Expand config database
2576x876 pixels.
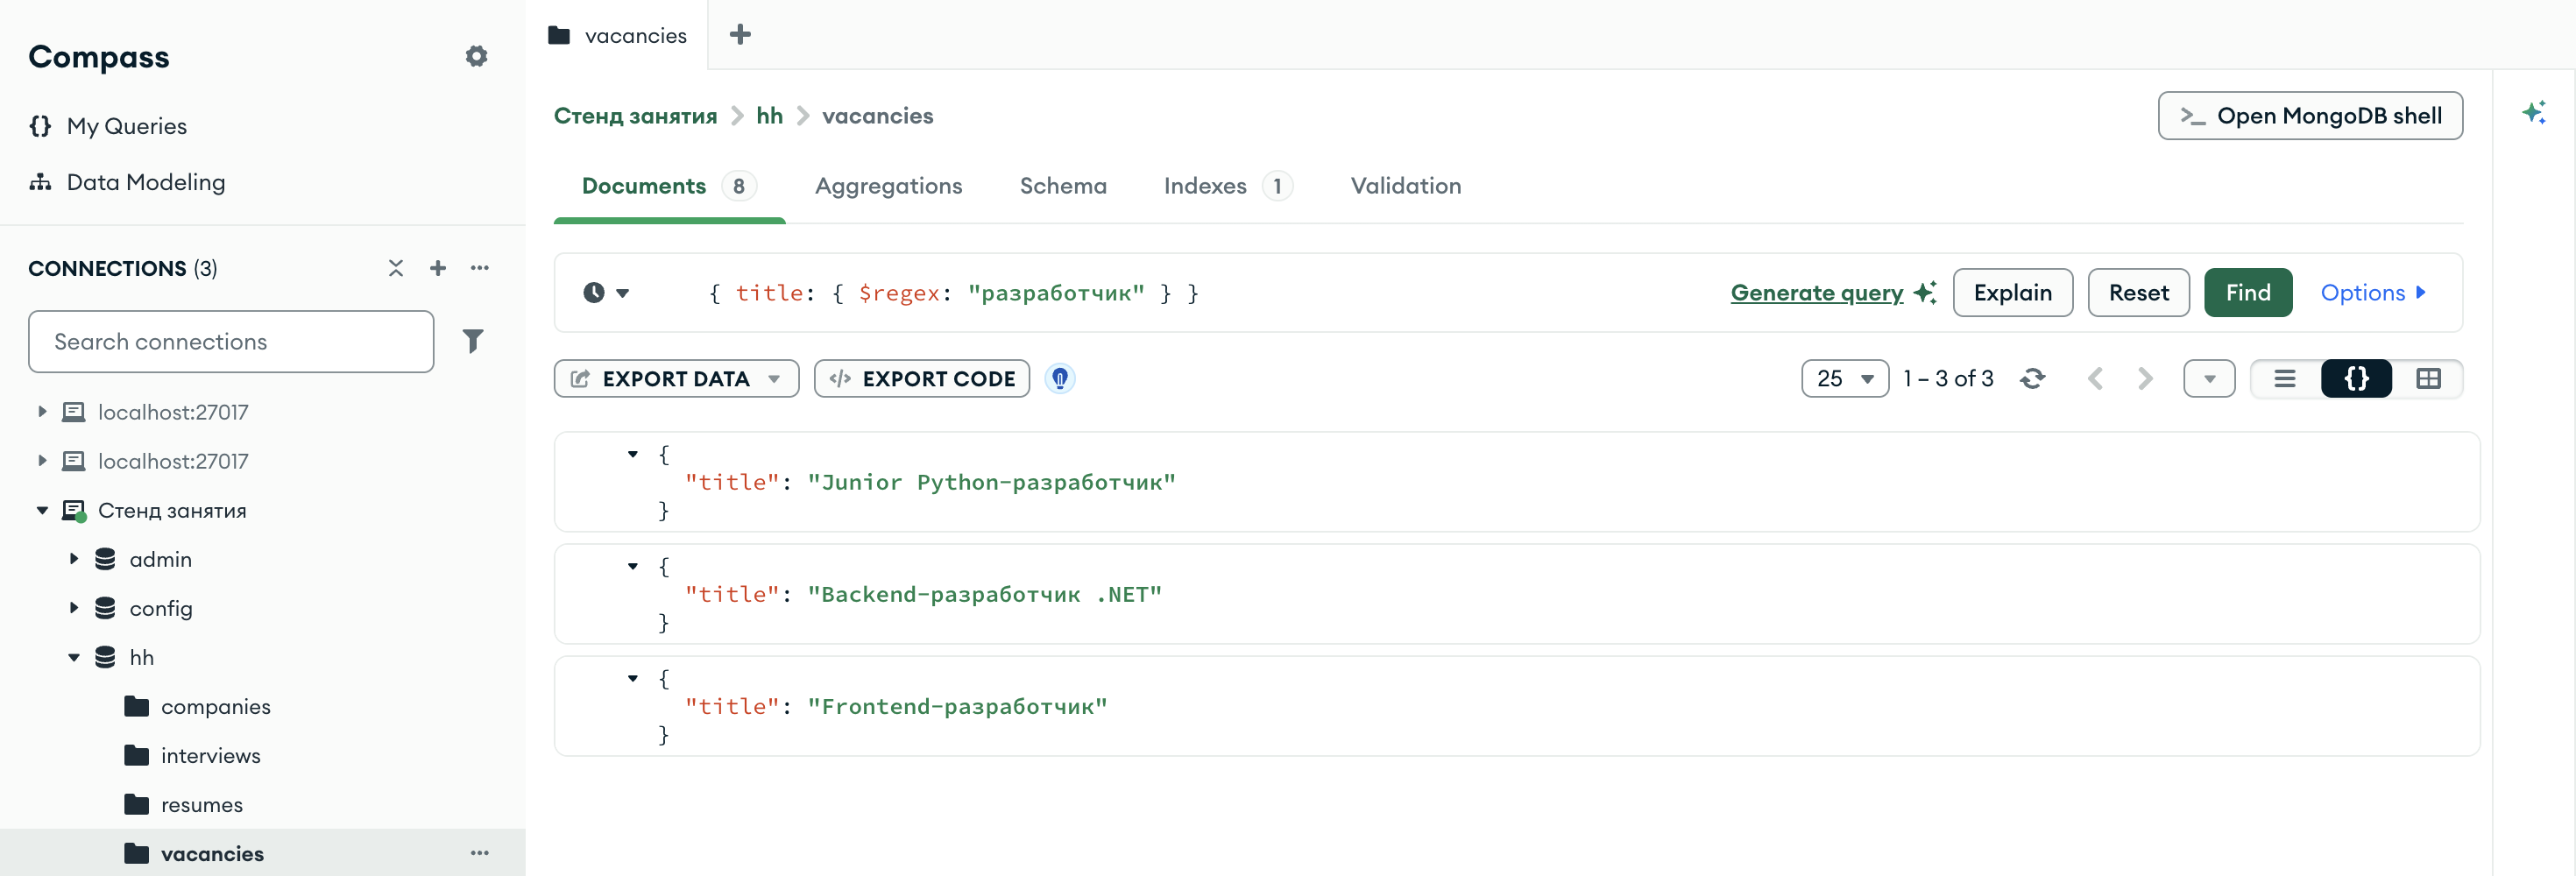pos(74,608)
